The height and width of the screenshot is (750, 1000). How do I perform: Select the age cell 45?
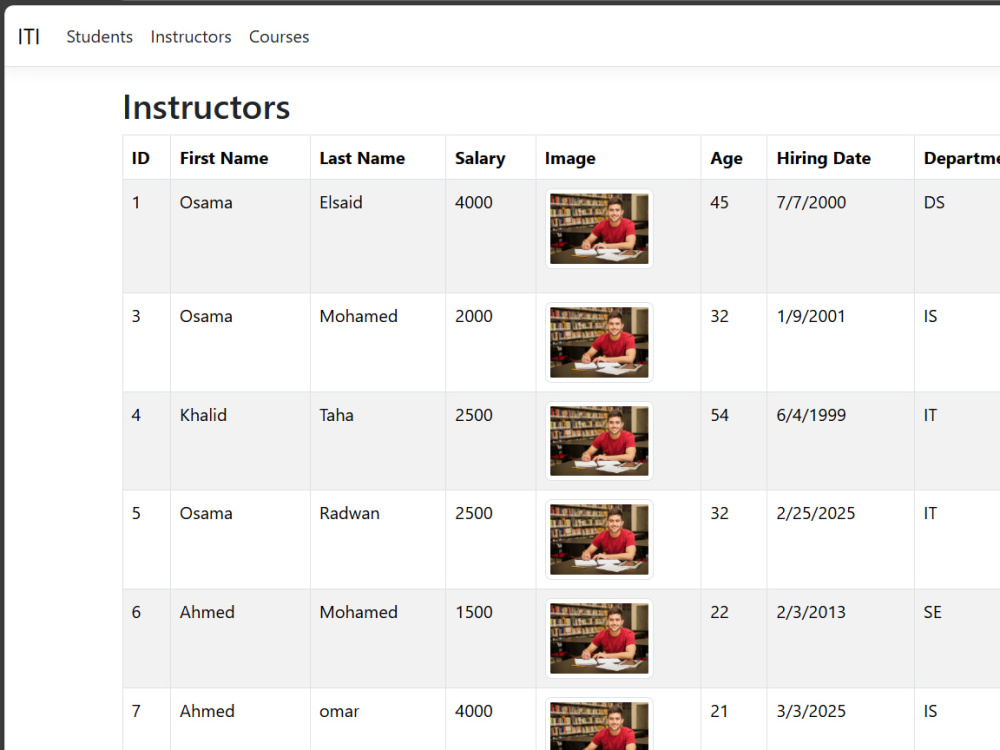point(719,203)
